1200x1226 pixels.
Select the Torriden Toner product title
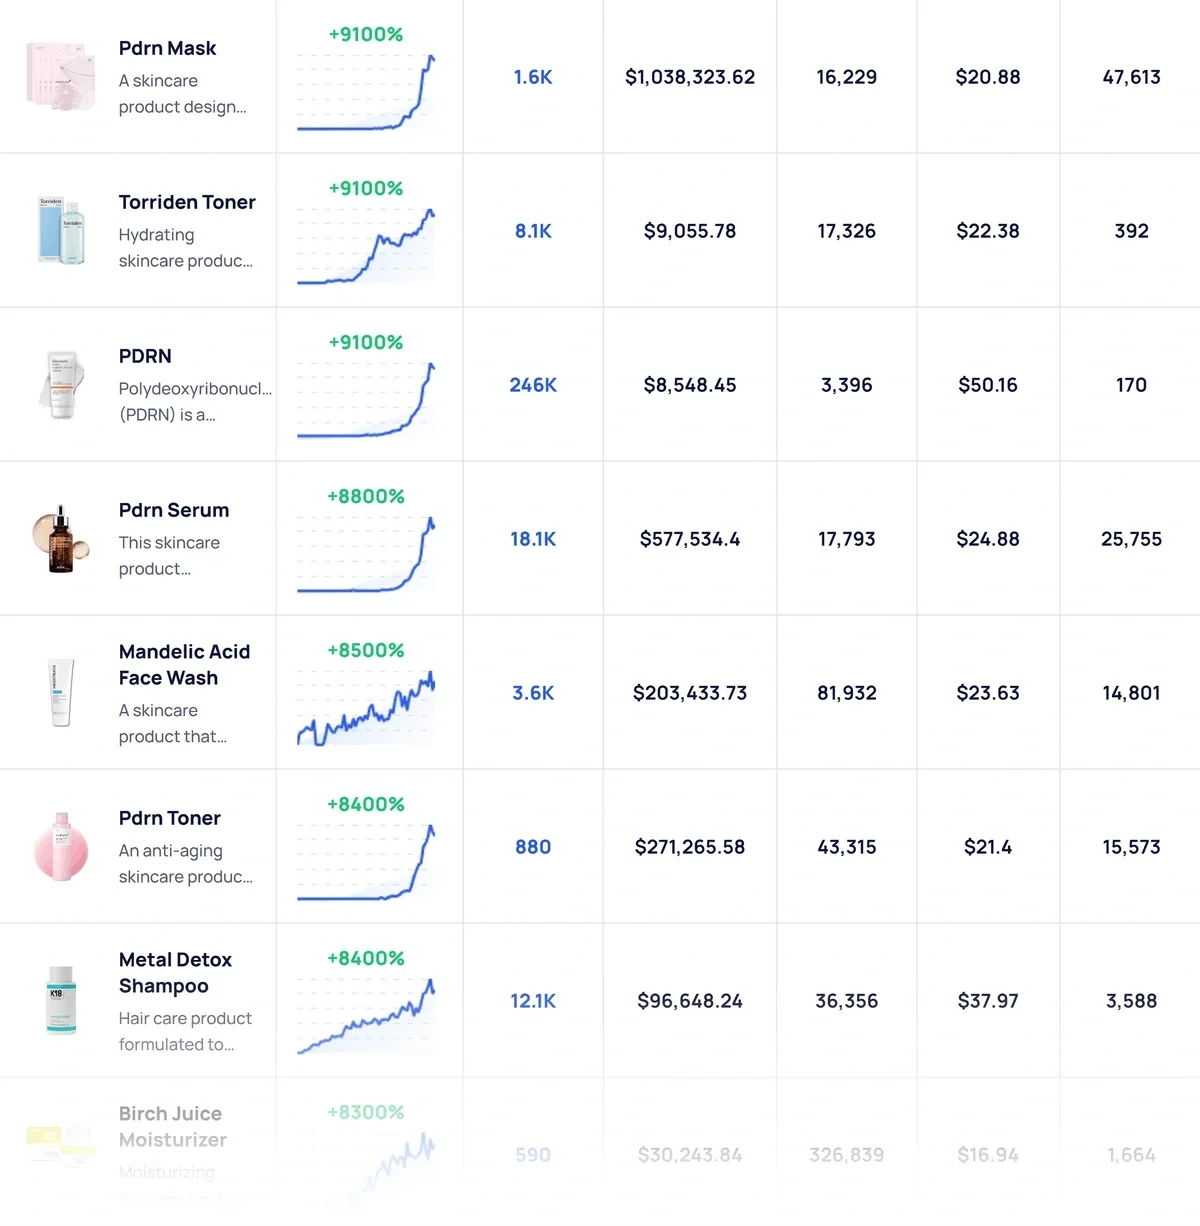pyautogui.click(x=187, y=201)
